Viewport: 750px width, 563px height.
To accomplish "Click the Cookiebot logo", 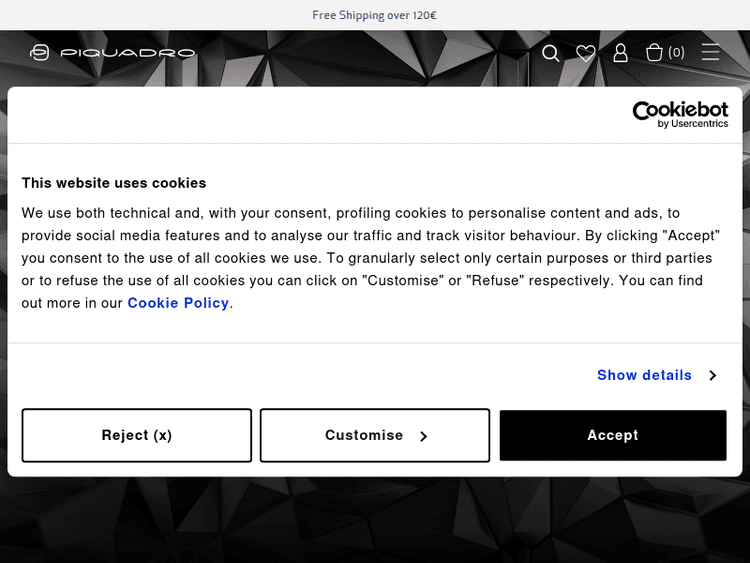I will pyautogui.click(x=680, y=111).
